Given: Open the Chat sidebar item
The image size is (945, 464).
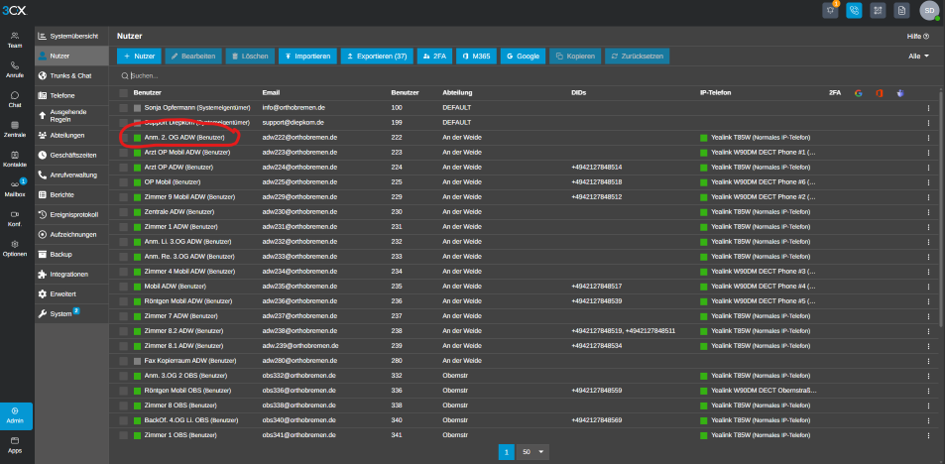Looking at the screenshot, I should coord(15,99).
